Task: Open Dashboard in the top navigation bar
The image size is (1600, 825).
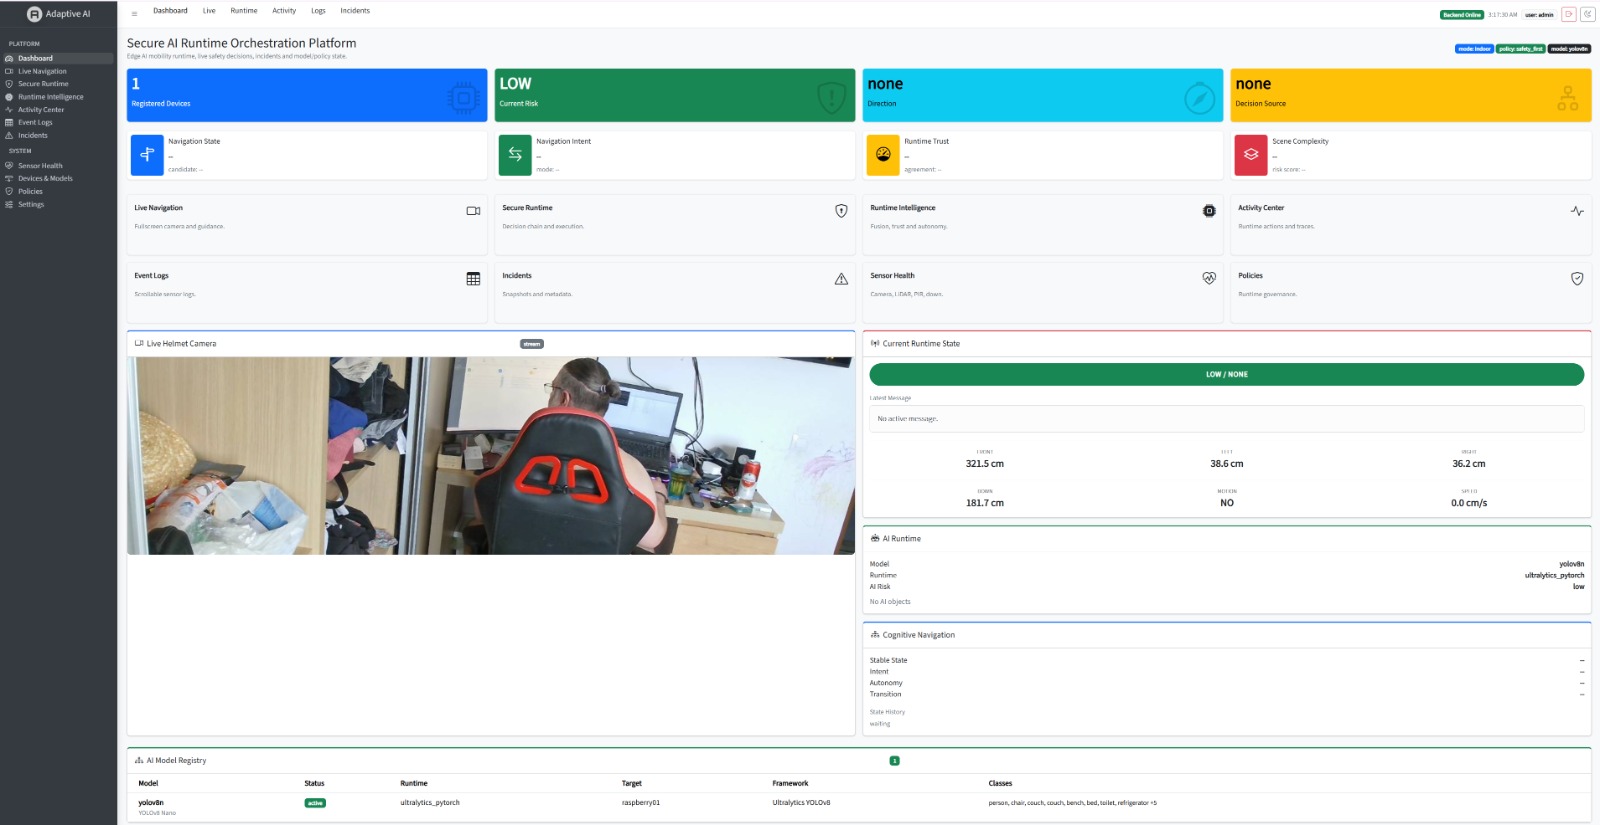Action: point(170,11)
